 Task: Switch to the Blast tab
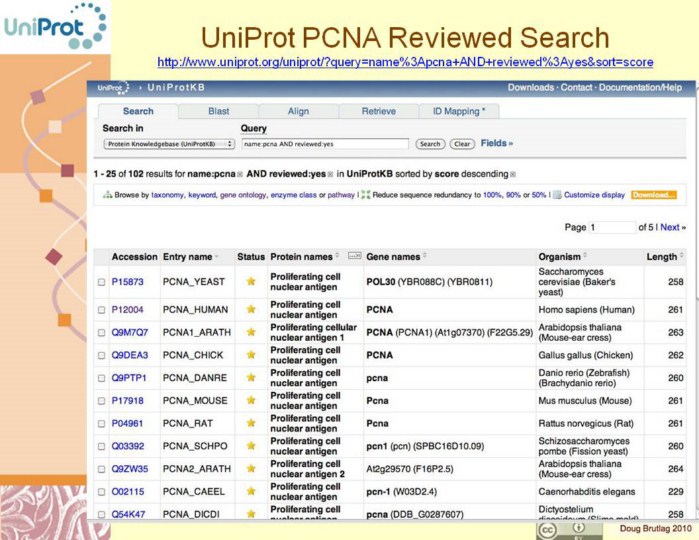click(x=218, y=111)
